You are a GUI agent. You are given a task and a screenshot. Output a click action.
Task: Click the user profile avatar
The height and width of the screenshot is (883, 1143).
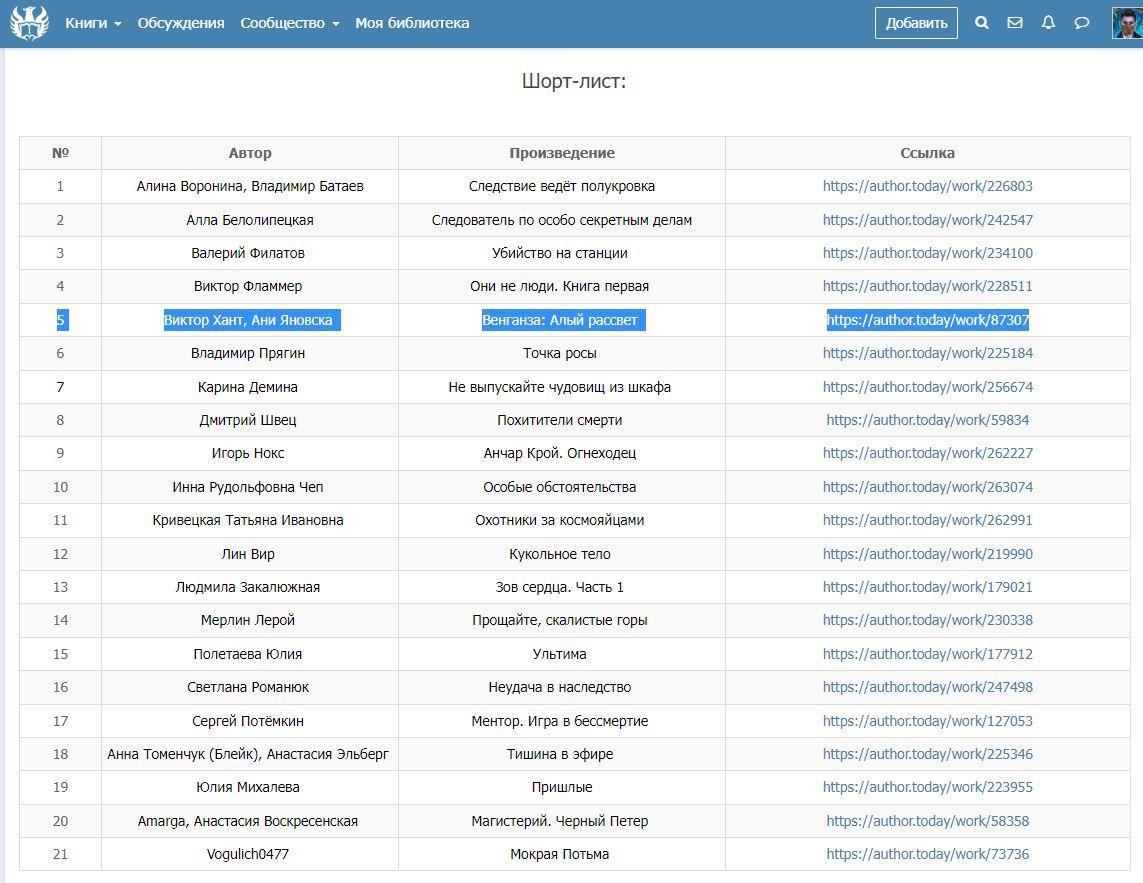pos(1127,23)
